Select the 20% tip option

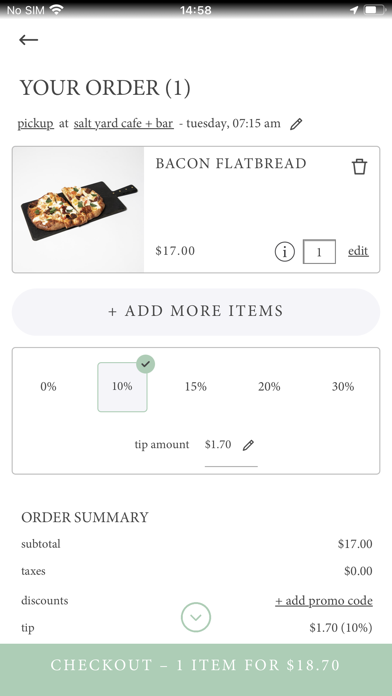click(x=269, y=387)
